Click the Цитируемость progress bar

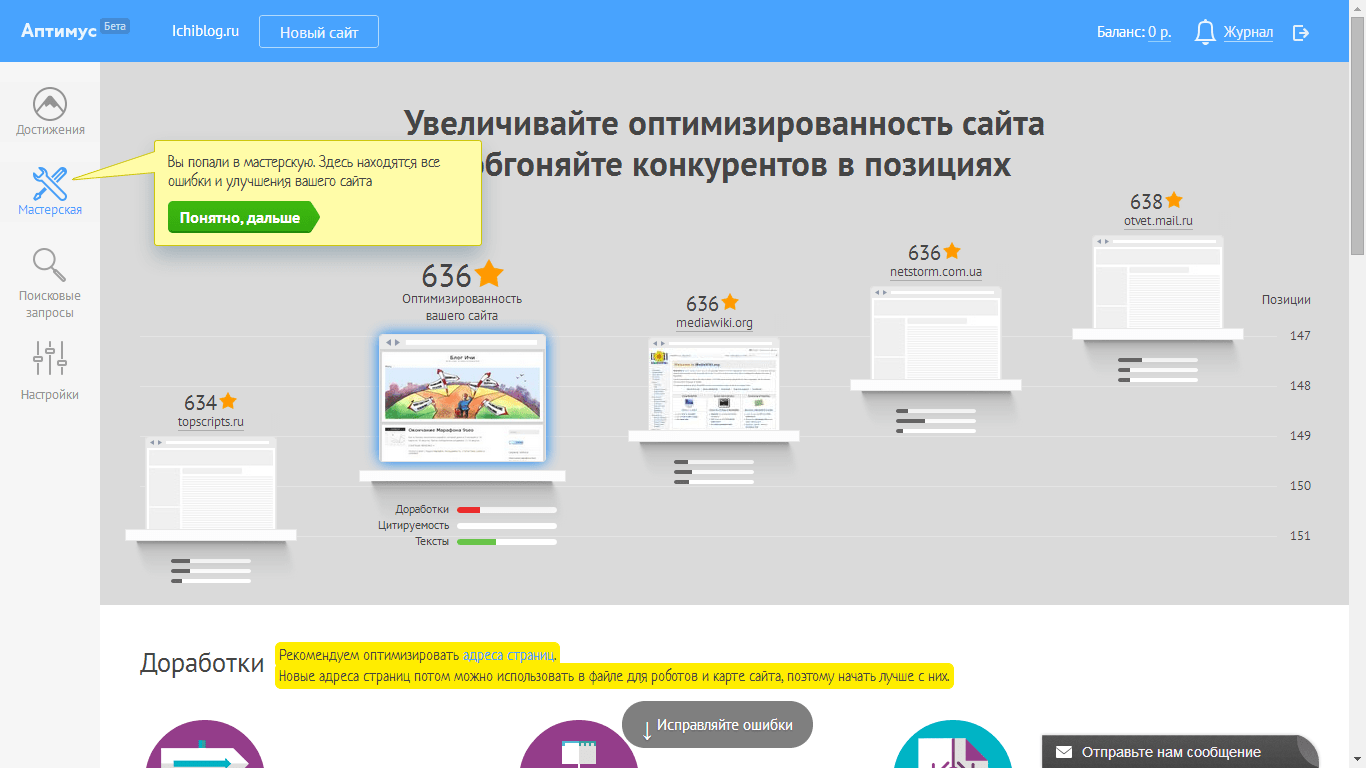pyautogui.click(x=507, y=526)
